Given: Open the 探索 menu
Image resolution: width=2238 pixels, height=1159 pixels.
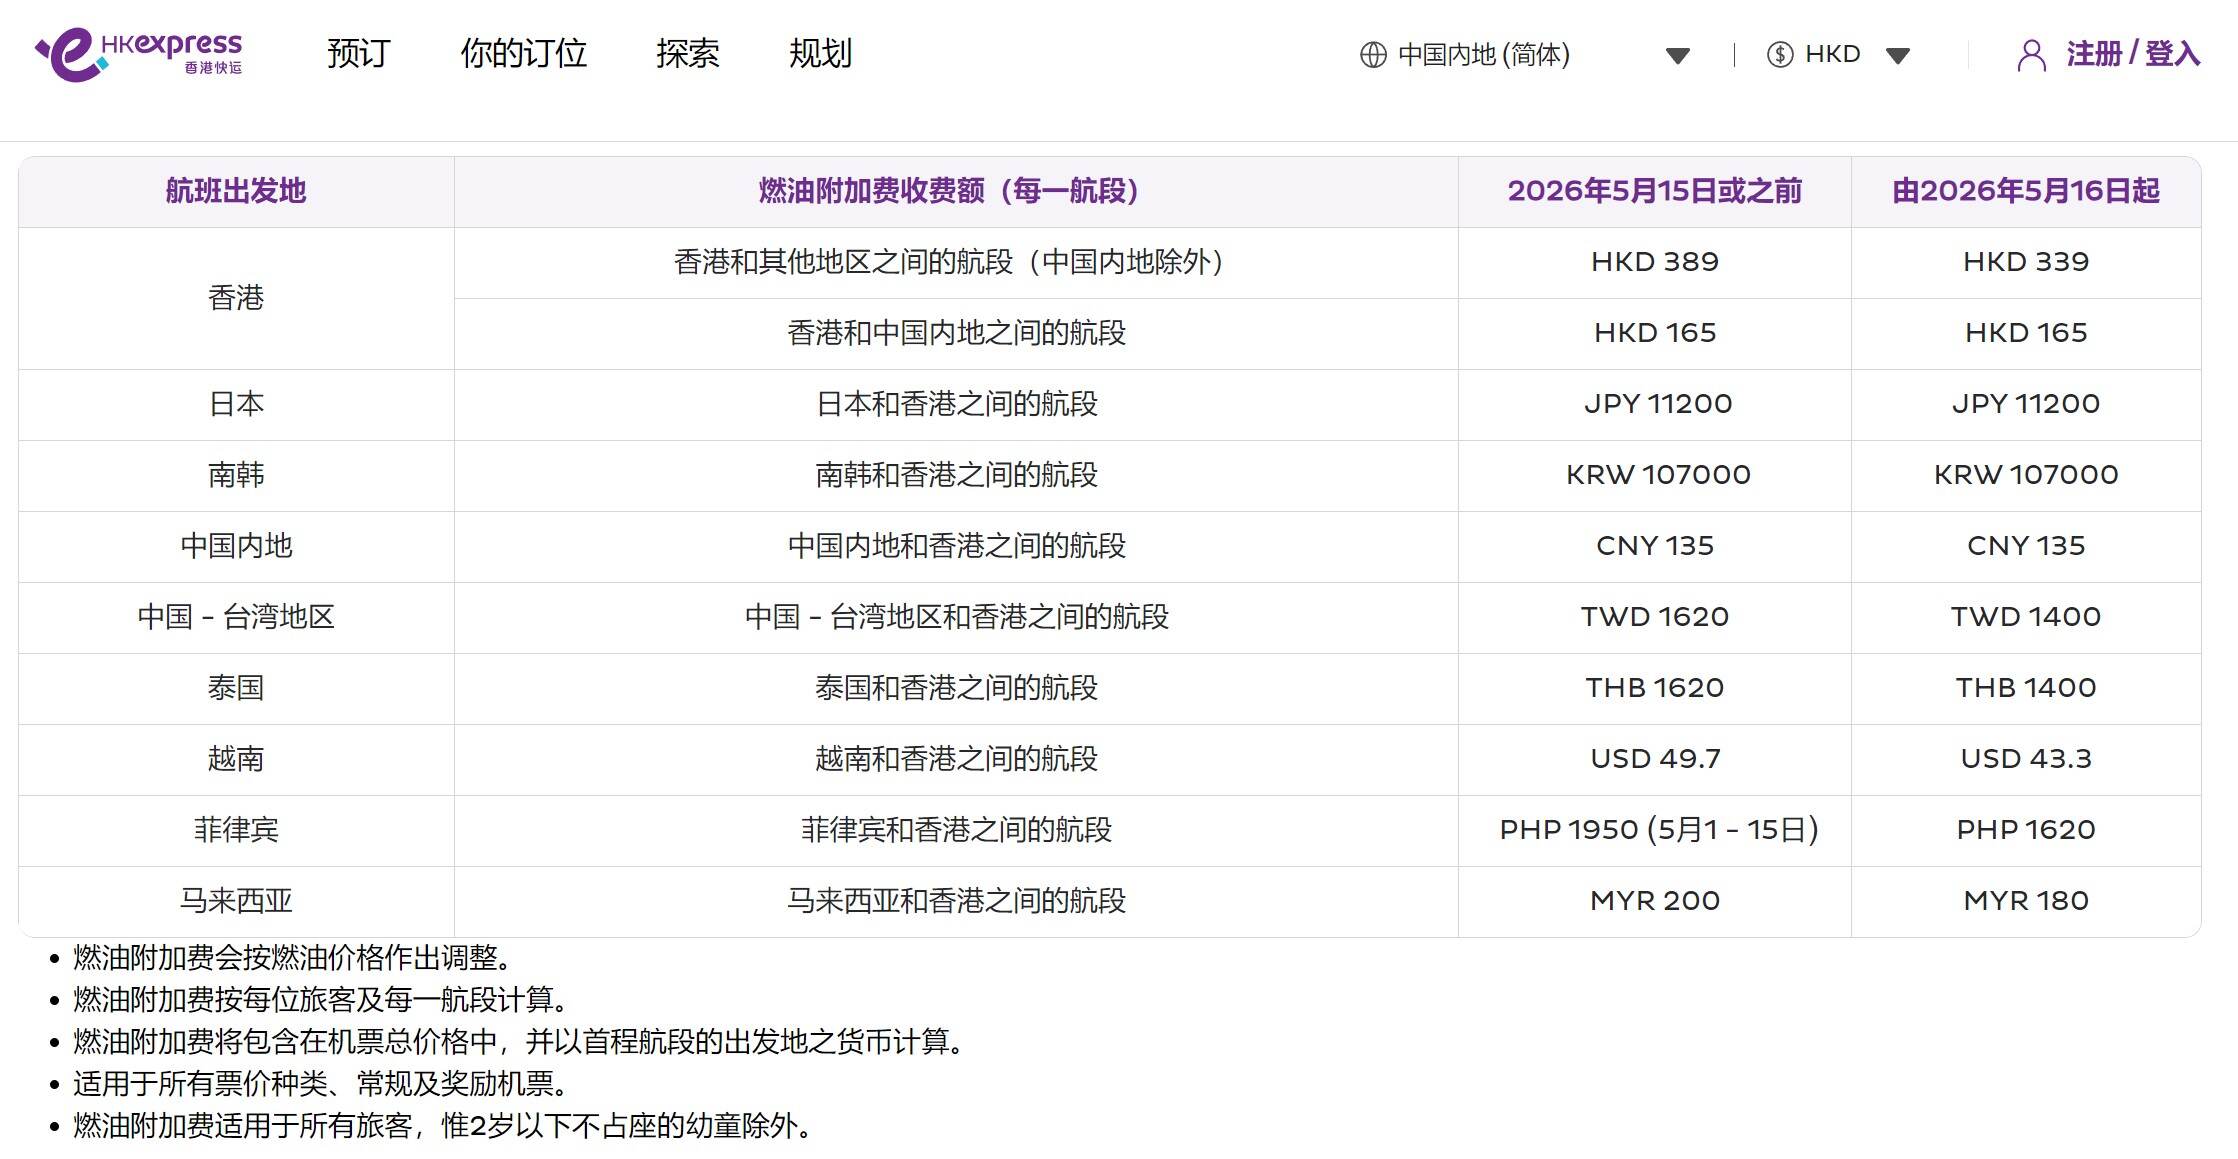Looking at the screenshot, I should pos(687,53).
